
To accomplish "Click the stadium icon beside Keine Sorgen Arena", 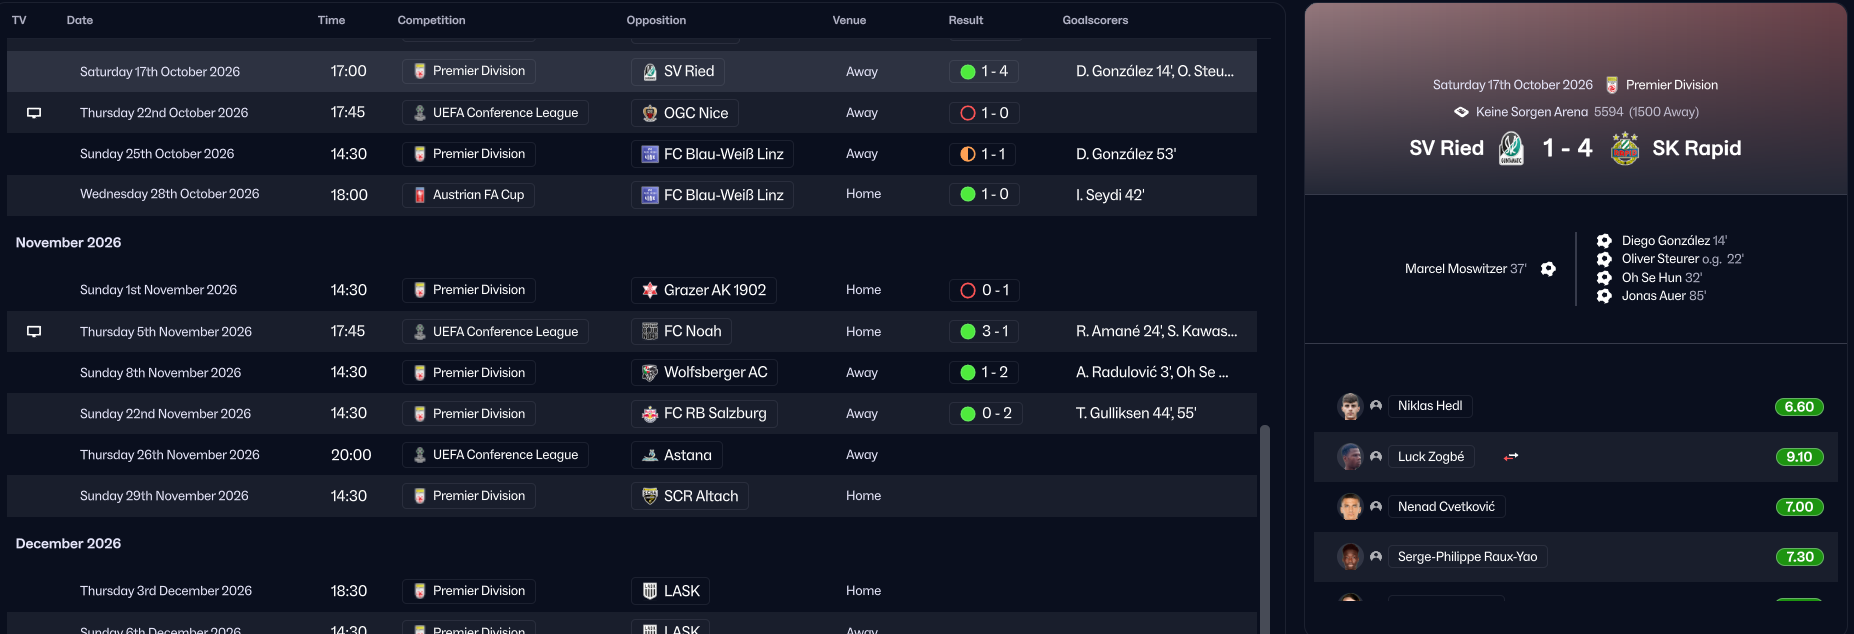I will coord(1461,112).
